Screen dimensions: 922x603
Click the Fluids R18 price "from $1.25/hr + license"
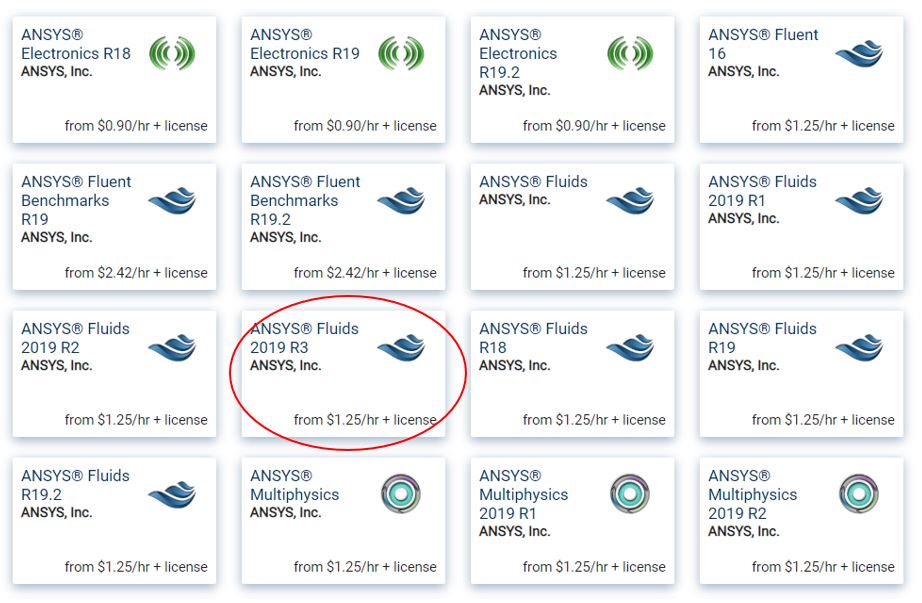[x=594, y=420]
